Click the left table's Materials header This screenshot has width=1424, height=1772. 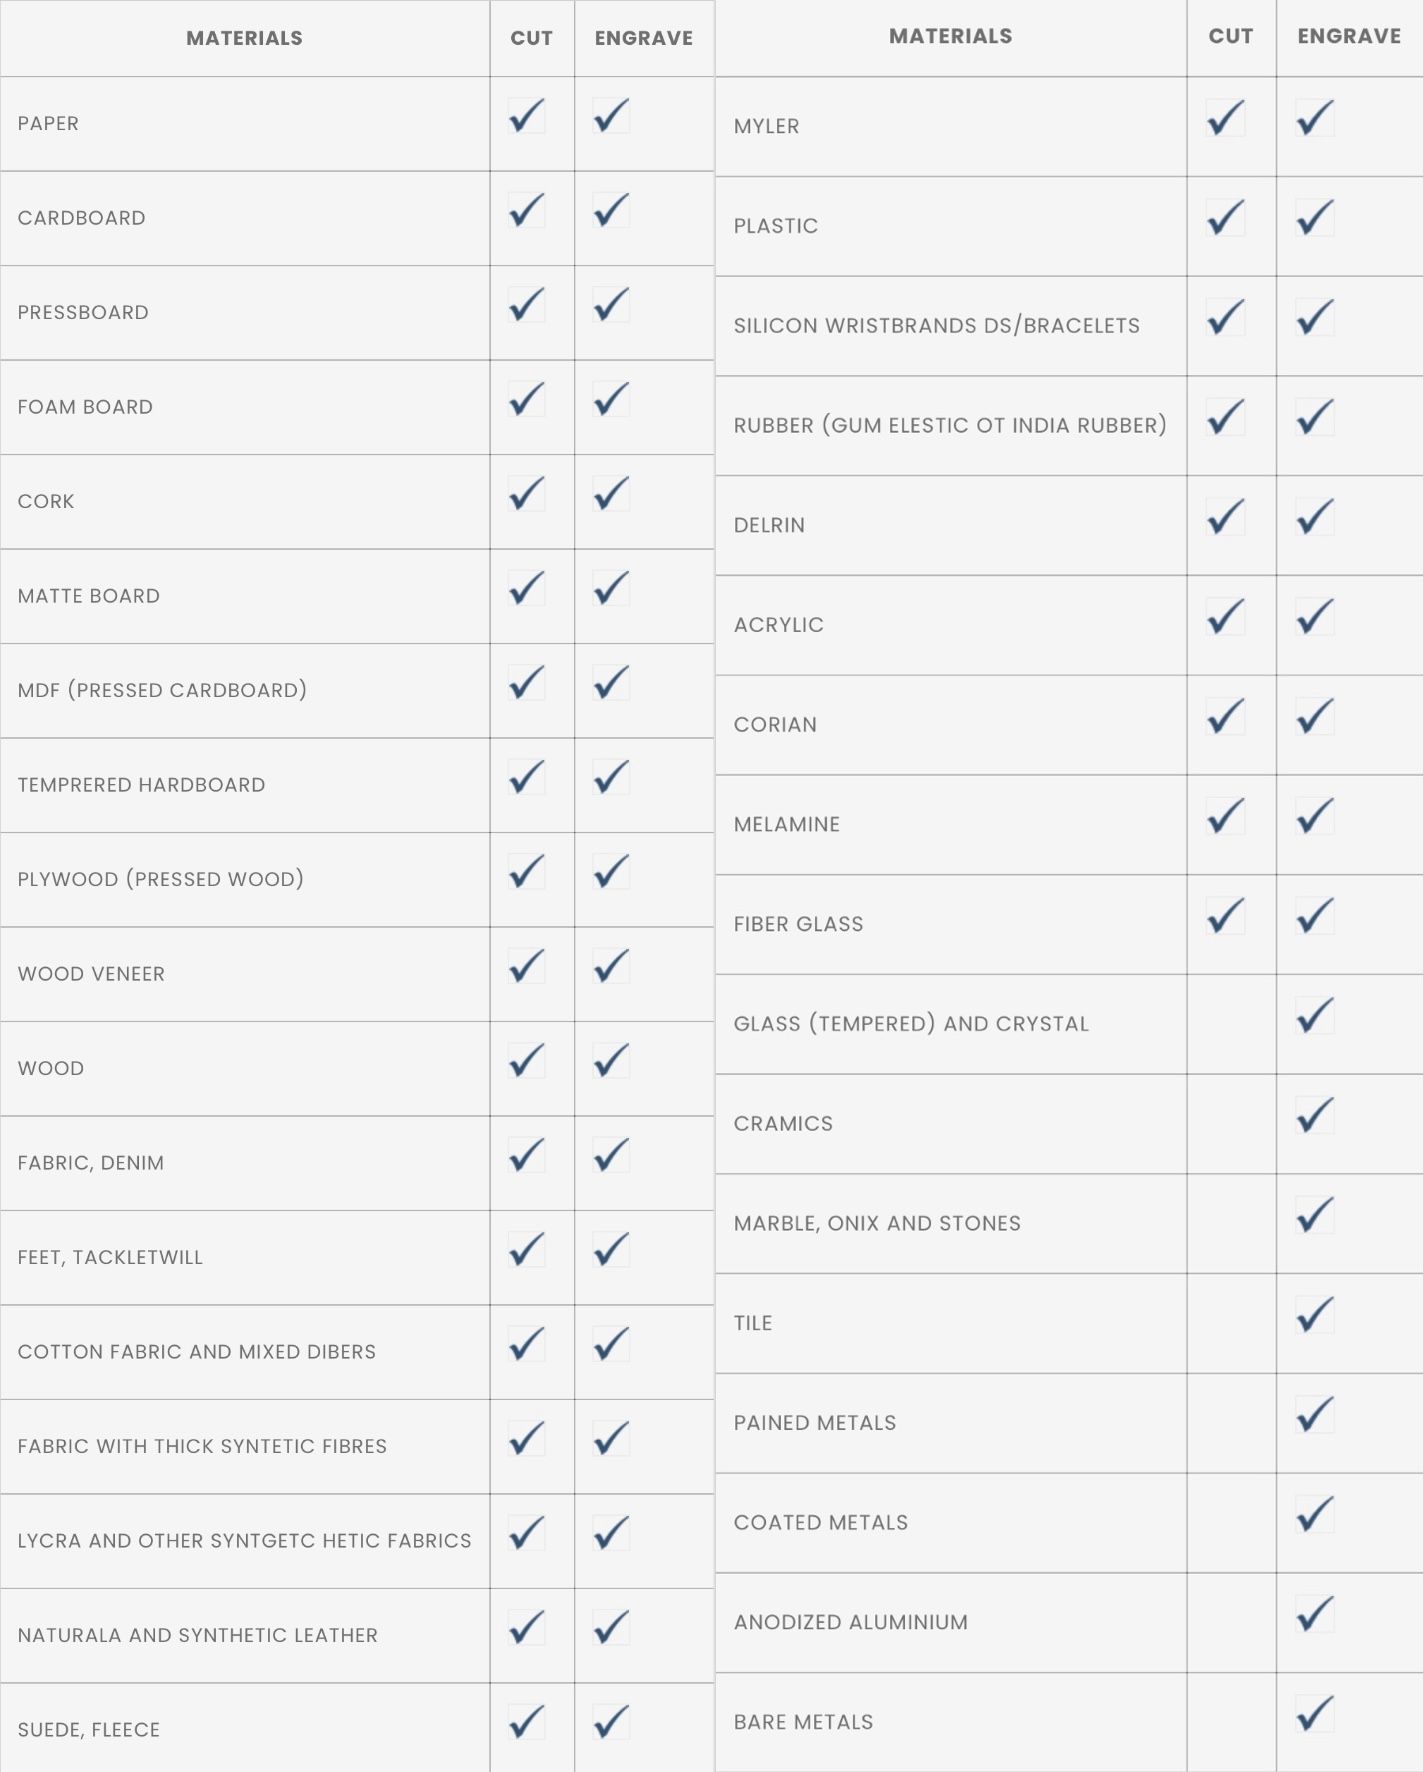pos(244,38)
